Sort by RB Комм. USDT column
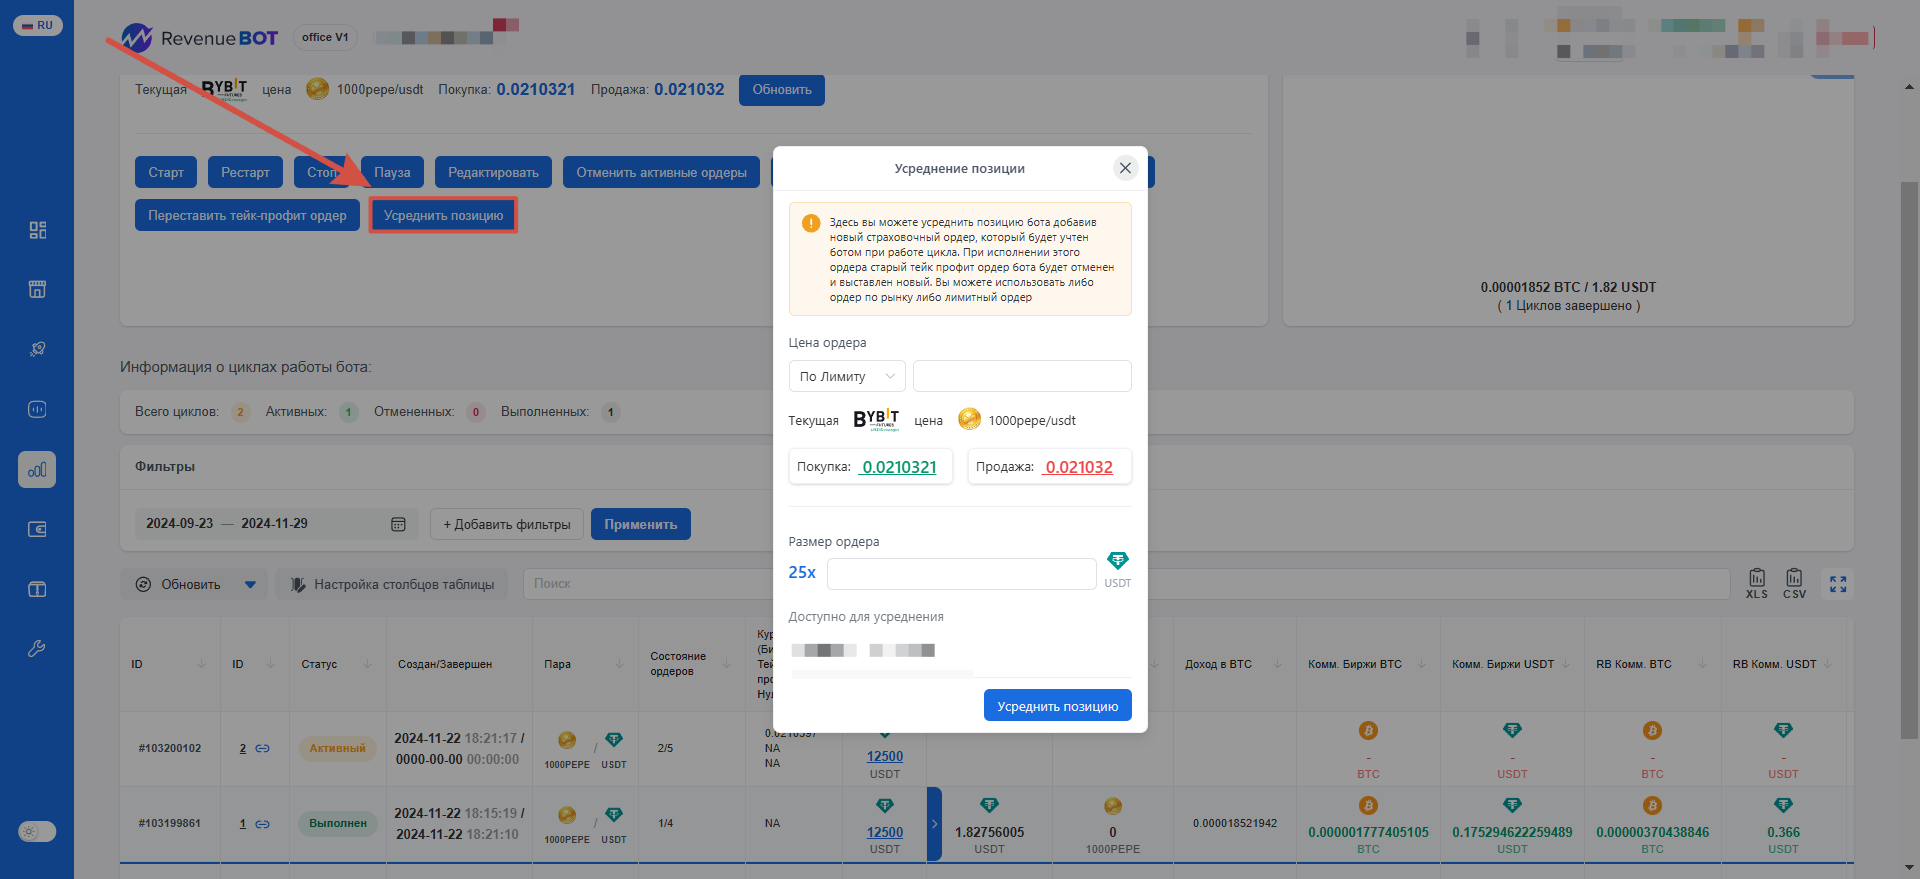The height and width of the screenshot is (879, 1920). pyautogui.click(x=1827, y=664)
